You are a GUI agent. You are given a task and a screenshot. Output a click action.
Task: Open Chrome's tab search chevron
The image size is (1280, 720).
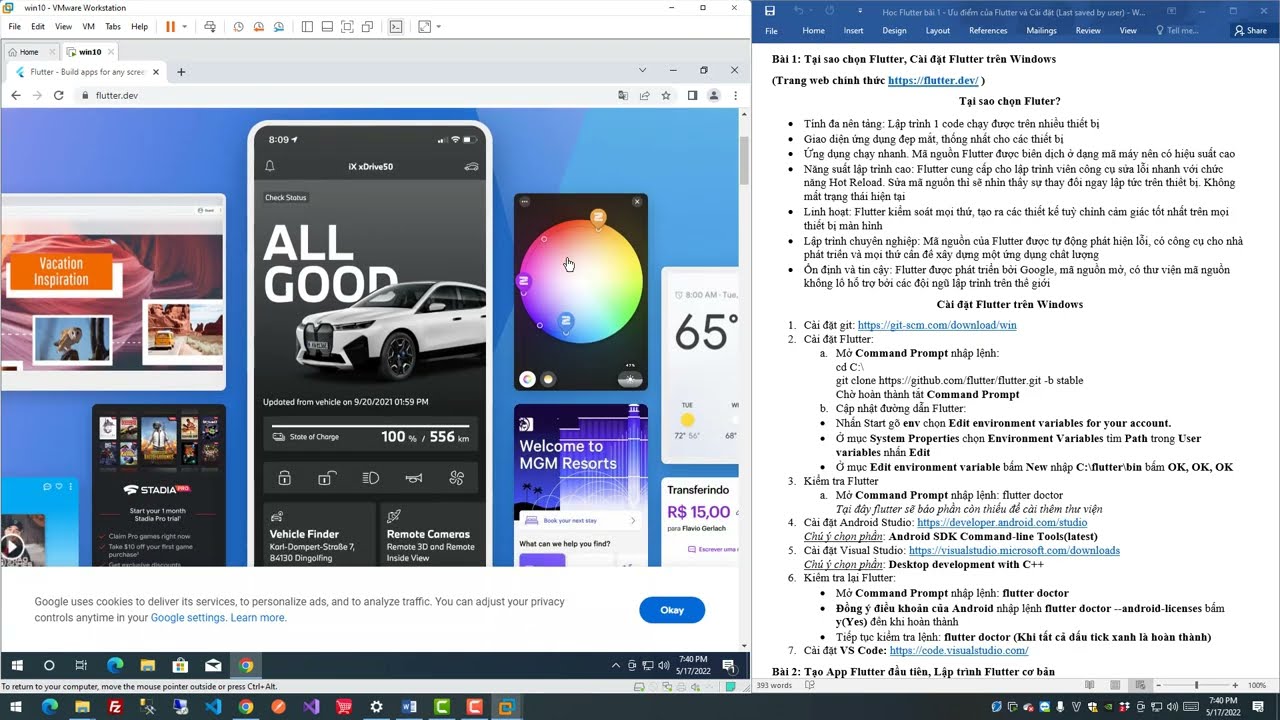point(643,71)
